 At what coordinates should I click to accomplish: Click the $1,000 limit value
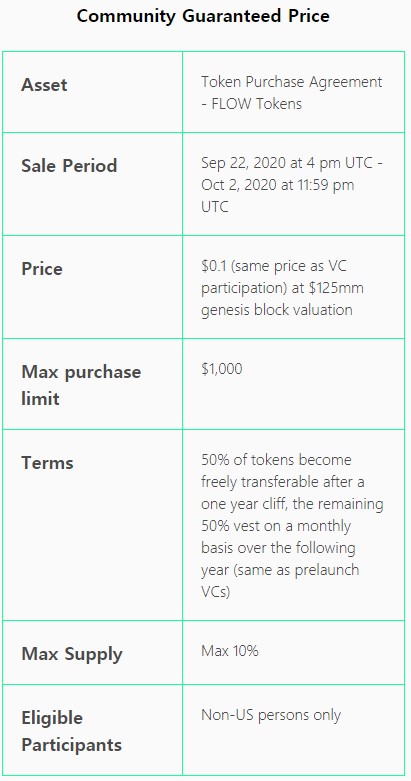click(x=222, y=369)
